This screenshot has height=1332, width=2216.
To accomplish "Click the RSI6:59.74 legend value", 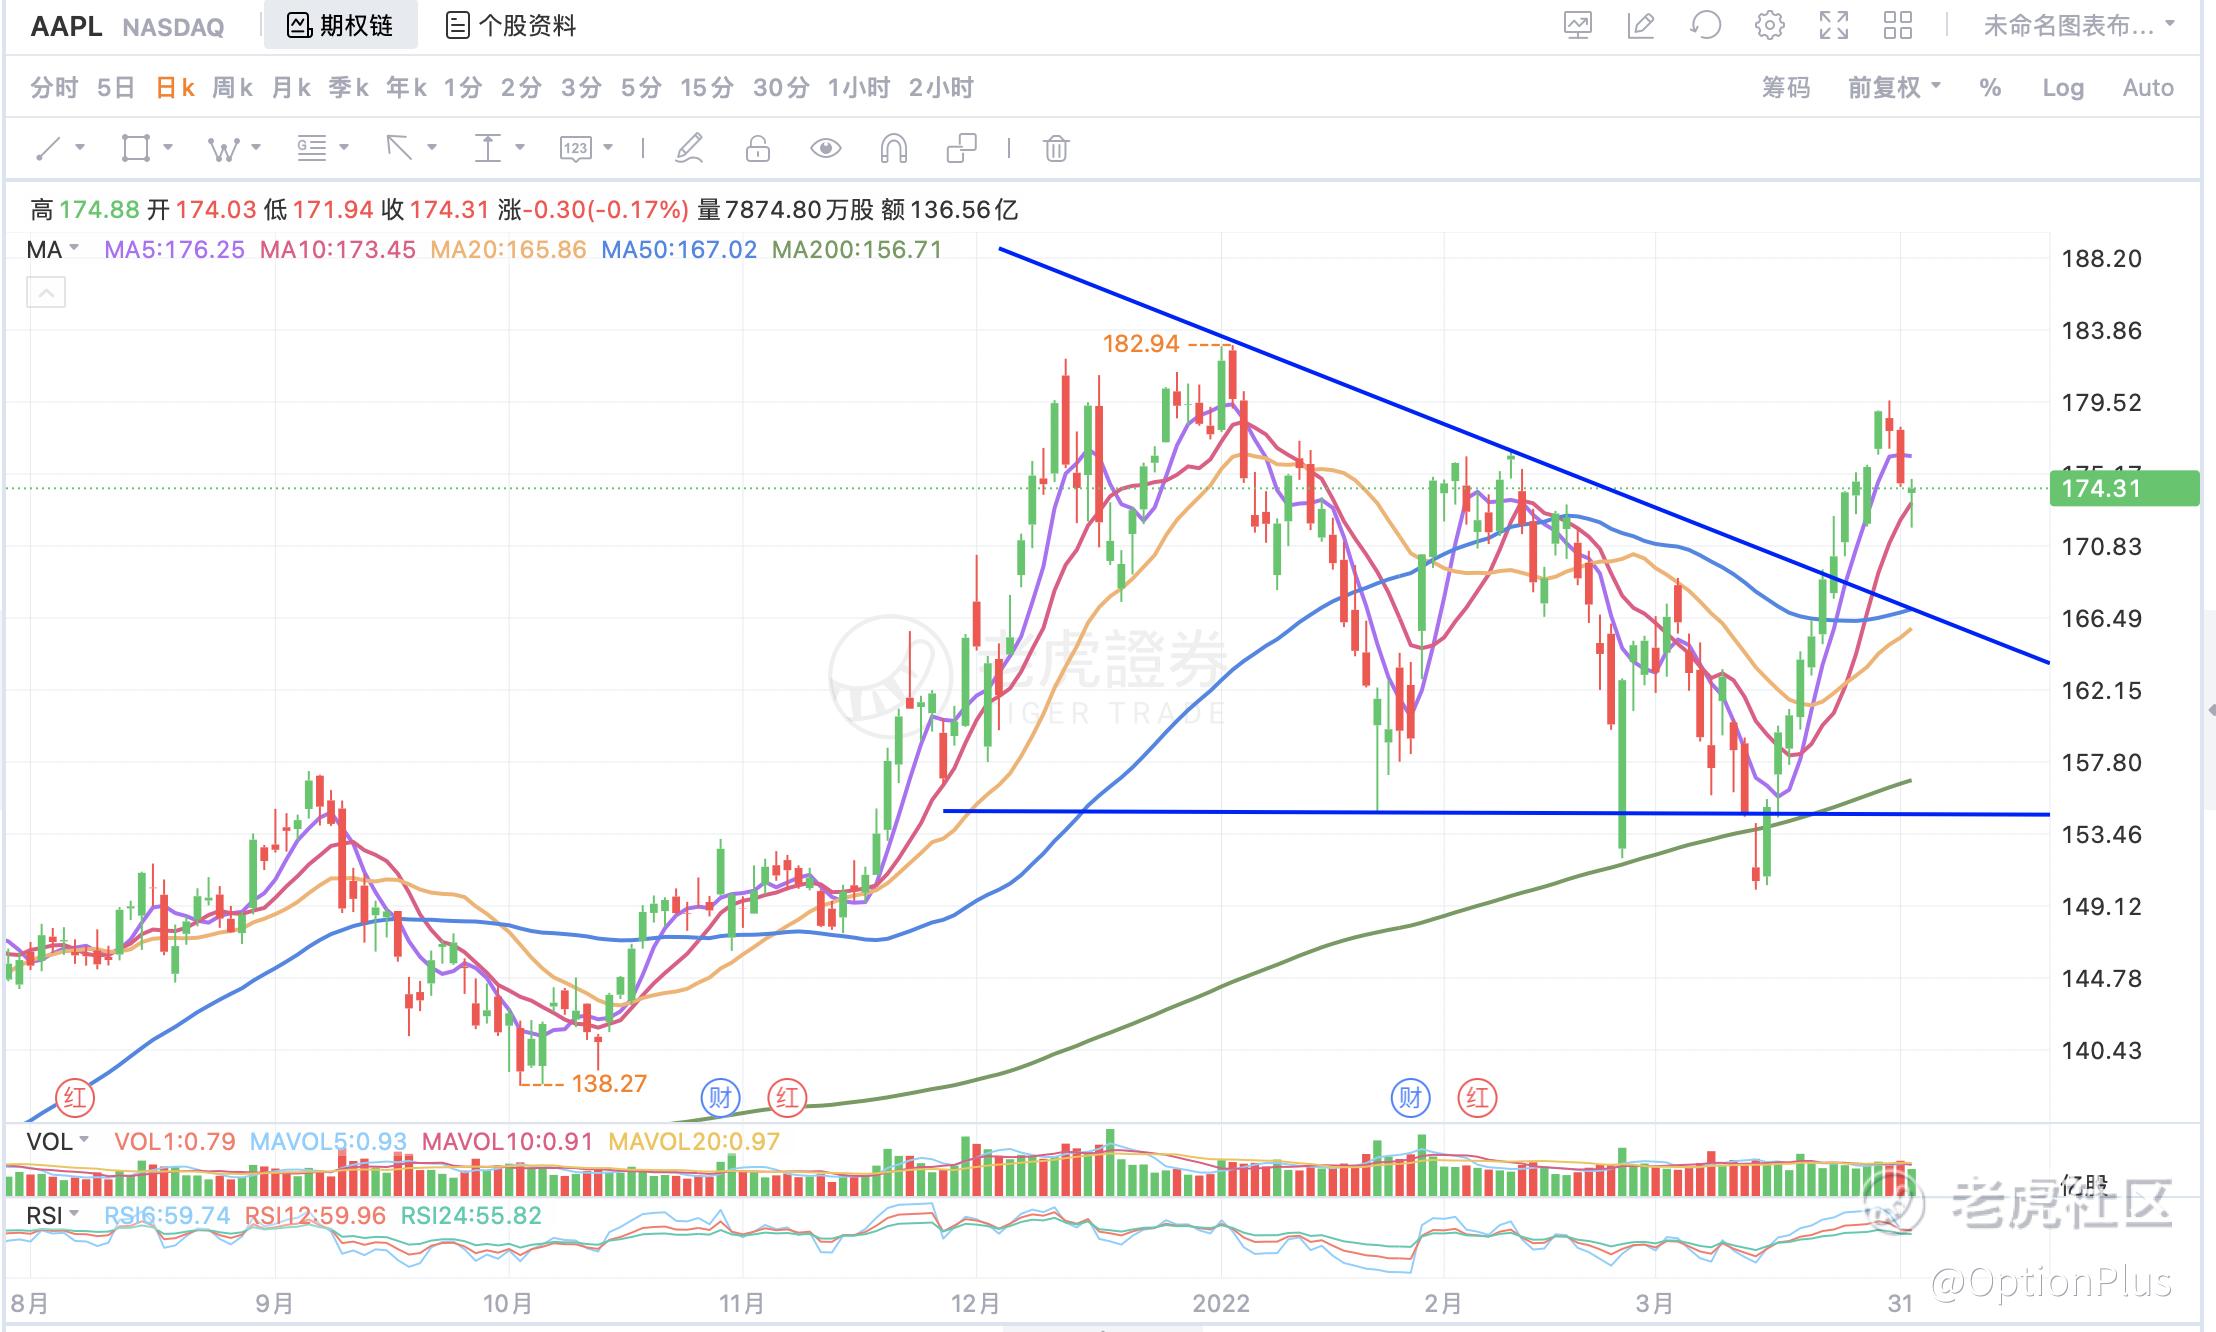I will click(x=167, y=1216).
